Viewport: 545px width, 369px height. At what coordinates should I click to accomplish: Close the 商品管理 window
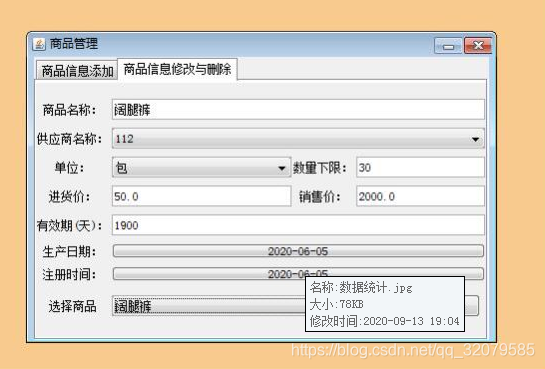(x=478, y=46)
